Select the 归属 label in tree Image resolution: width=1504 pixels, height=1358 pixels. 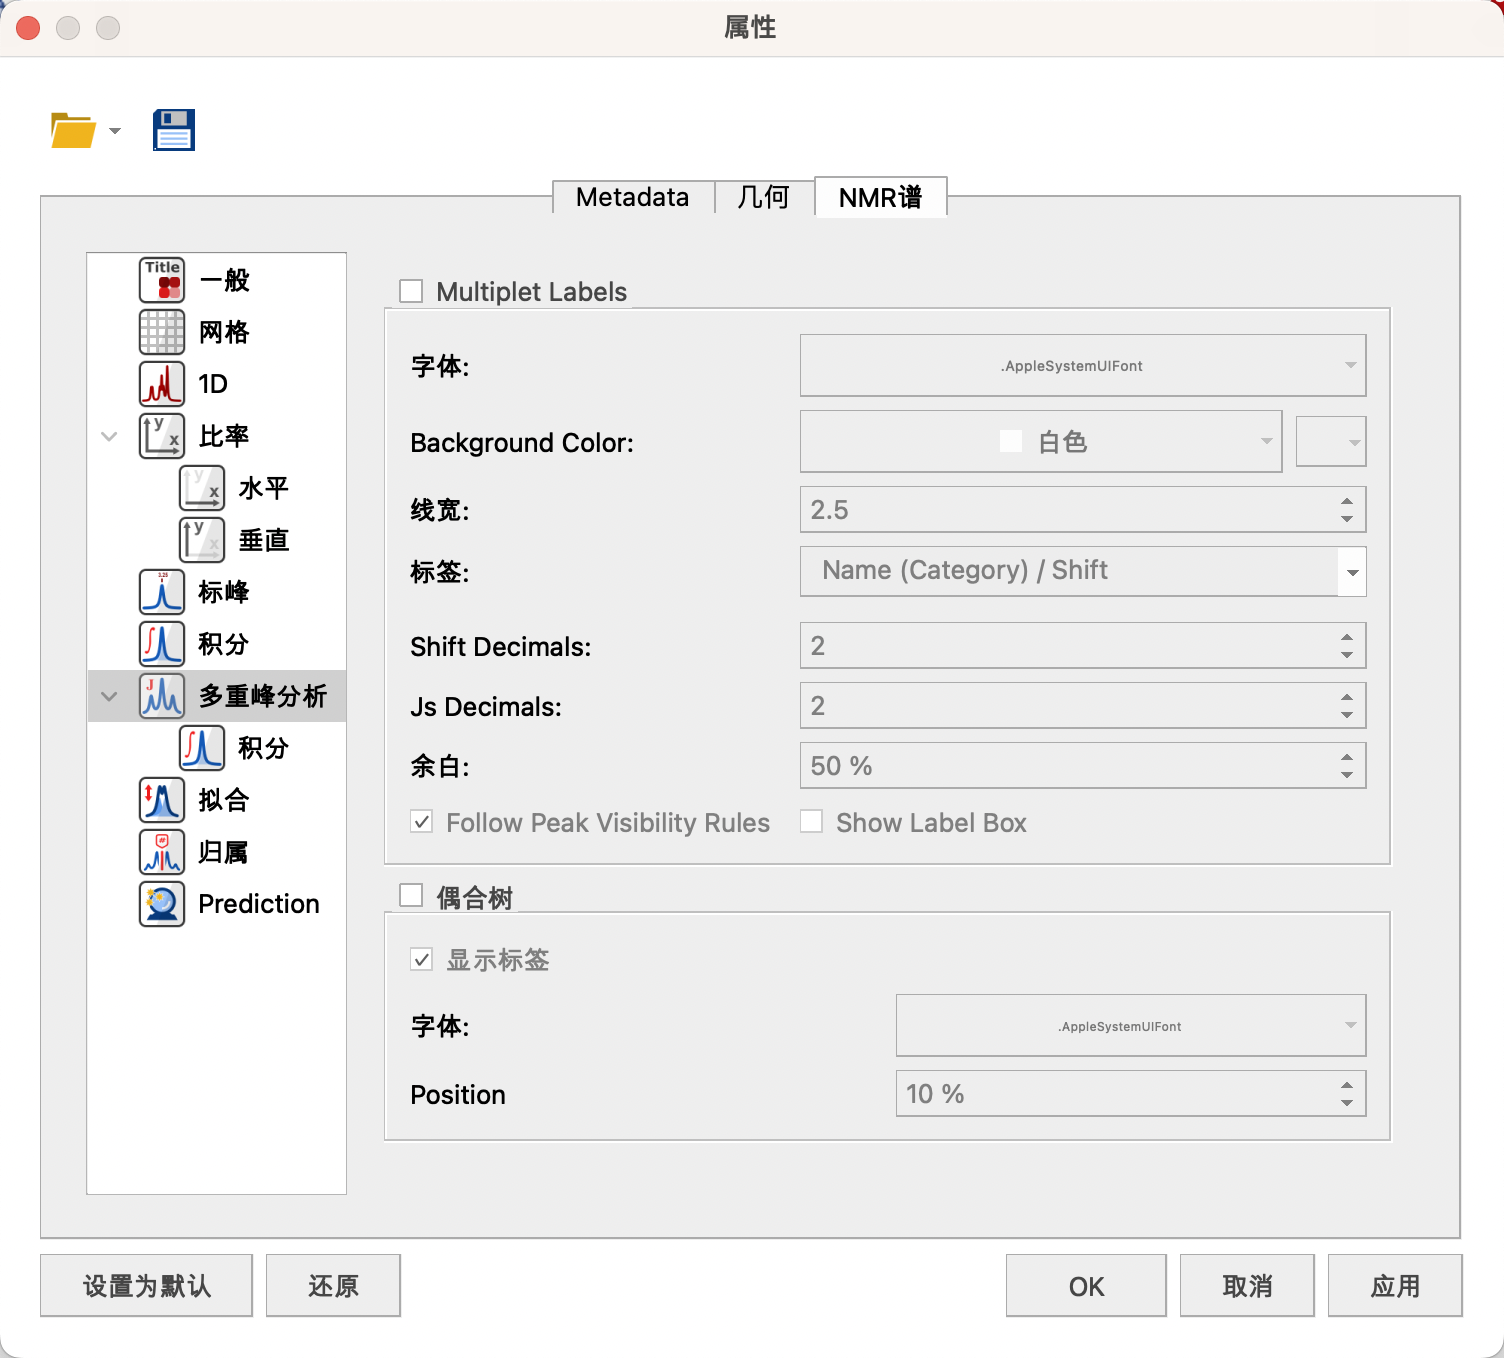[x=224, y=852]
